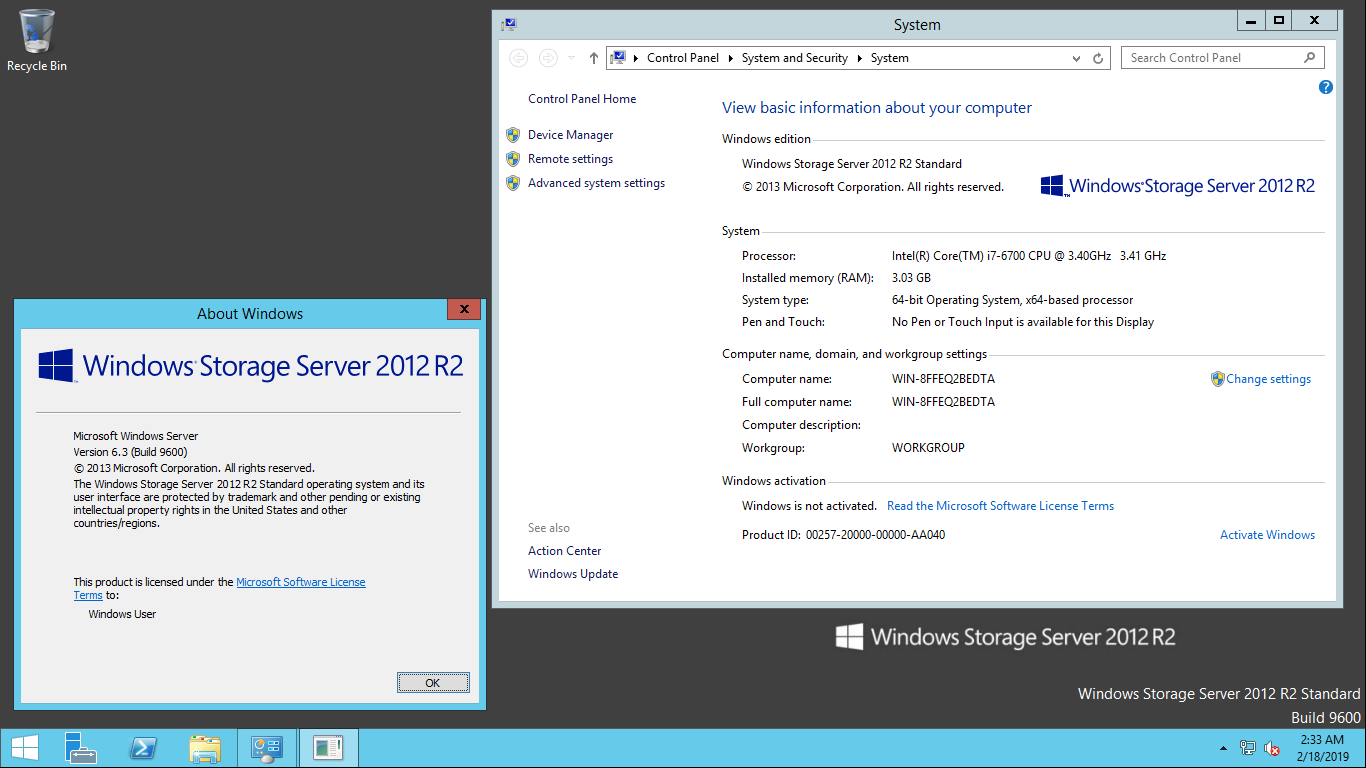Go up to System and Security
The height and width of the screenshot is (768, 1366).
pos(593,58)
